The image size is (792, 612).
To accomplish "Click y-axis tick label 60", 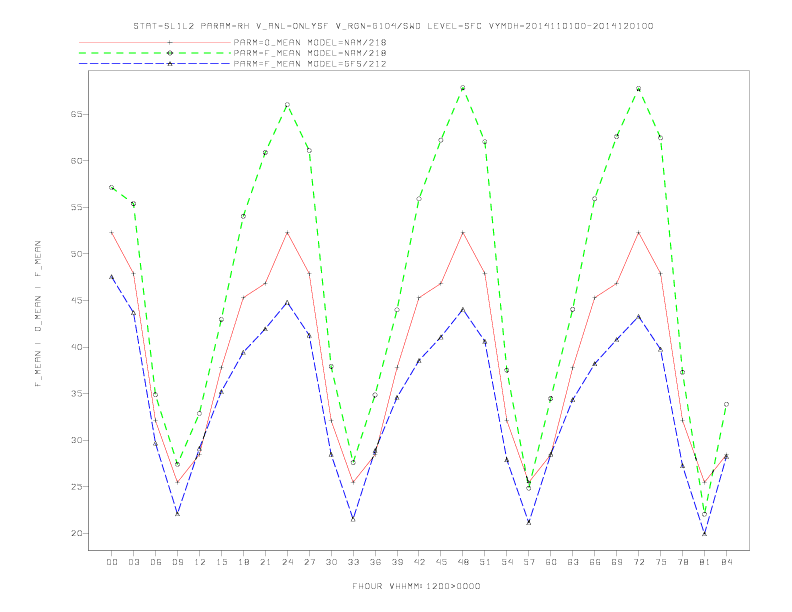I will tap(76, 161).
